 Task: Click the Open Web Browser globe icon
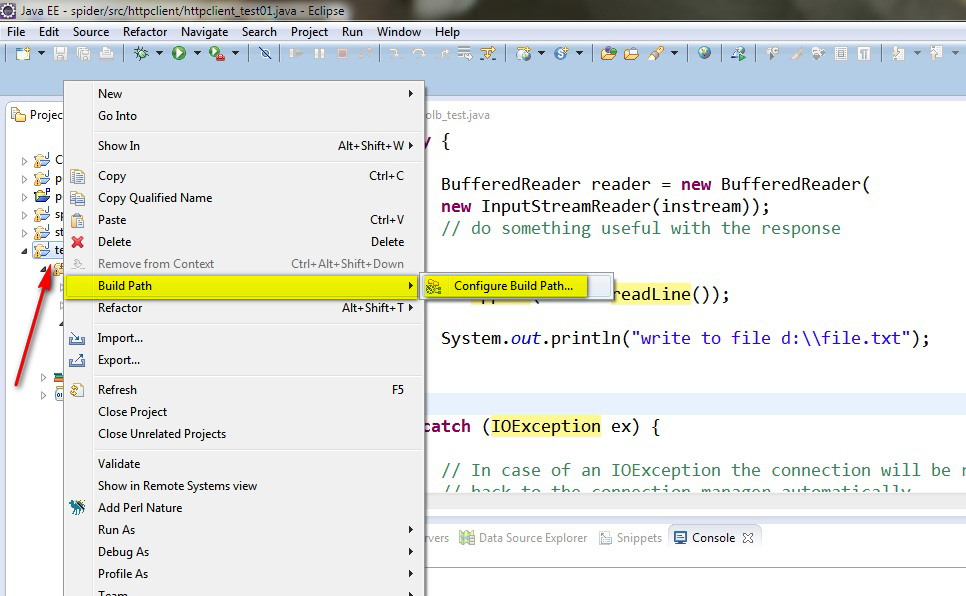point(704,54)
